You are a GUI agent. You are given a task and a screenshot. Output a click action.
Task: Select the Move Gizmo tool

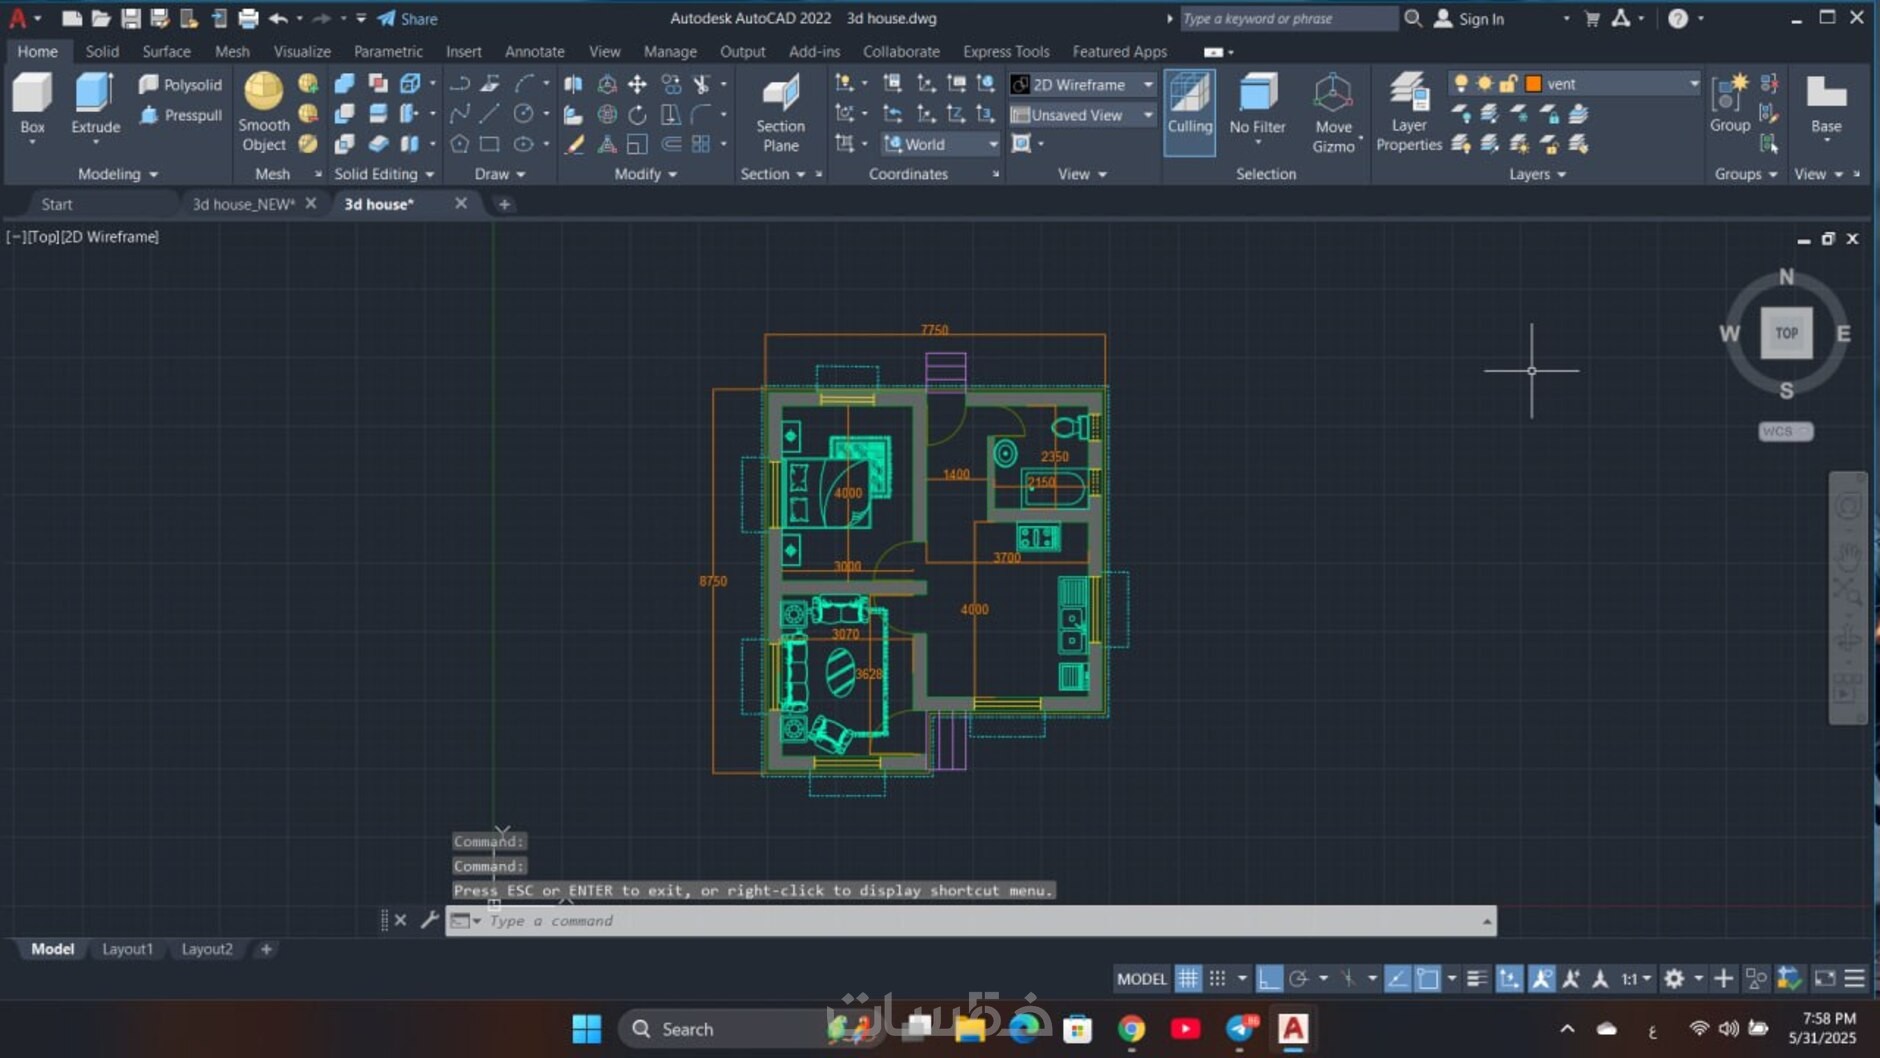1333,114
